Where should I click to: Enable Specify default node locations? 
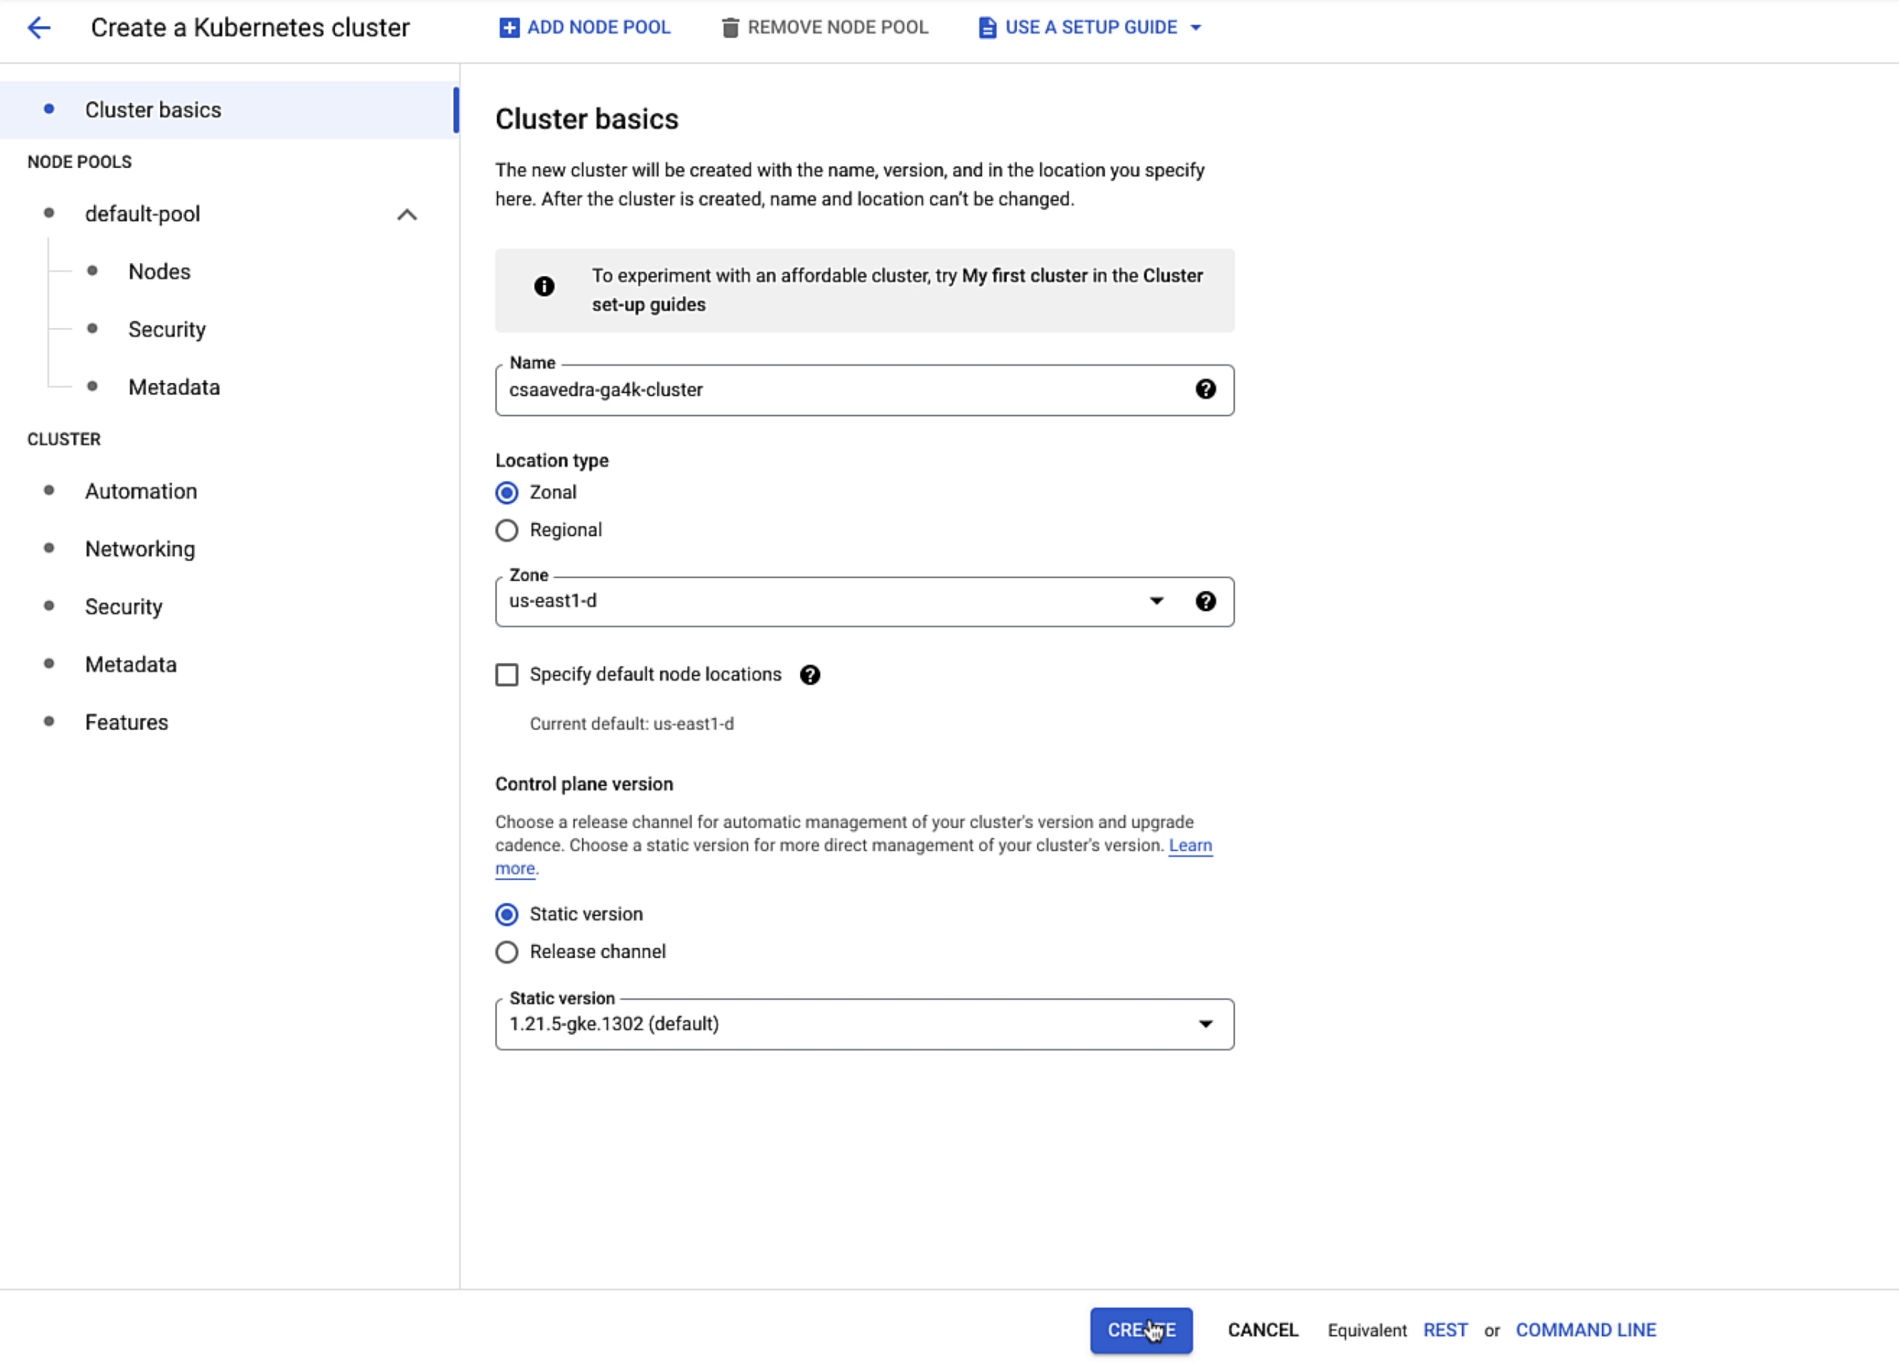tap(506, 675)
